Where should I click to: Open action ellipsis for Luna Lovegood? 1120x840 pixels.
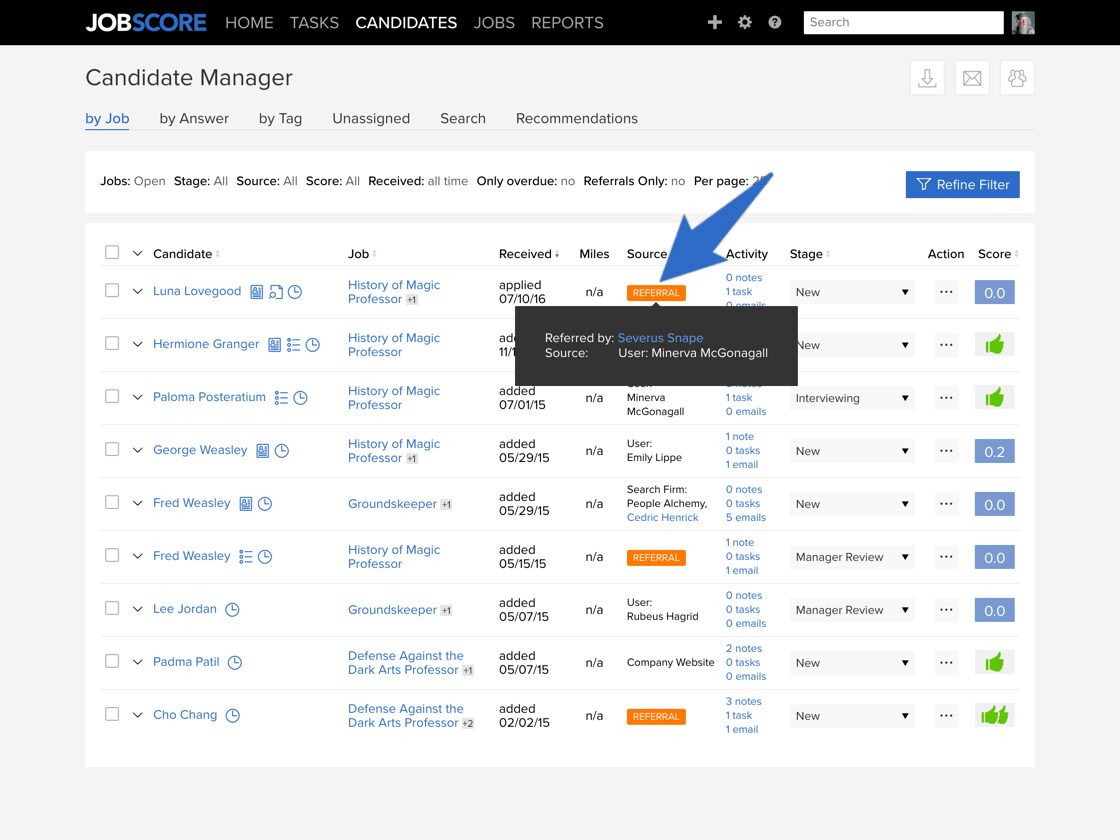point(946,292)
